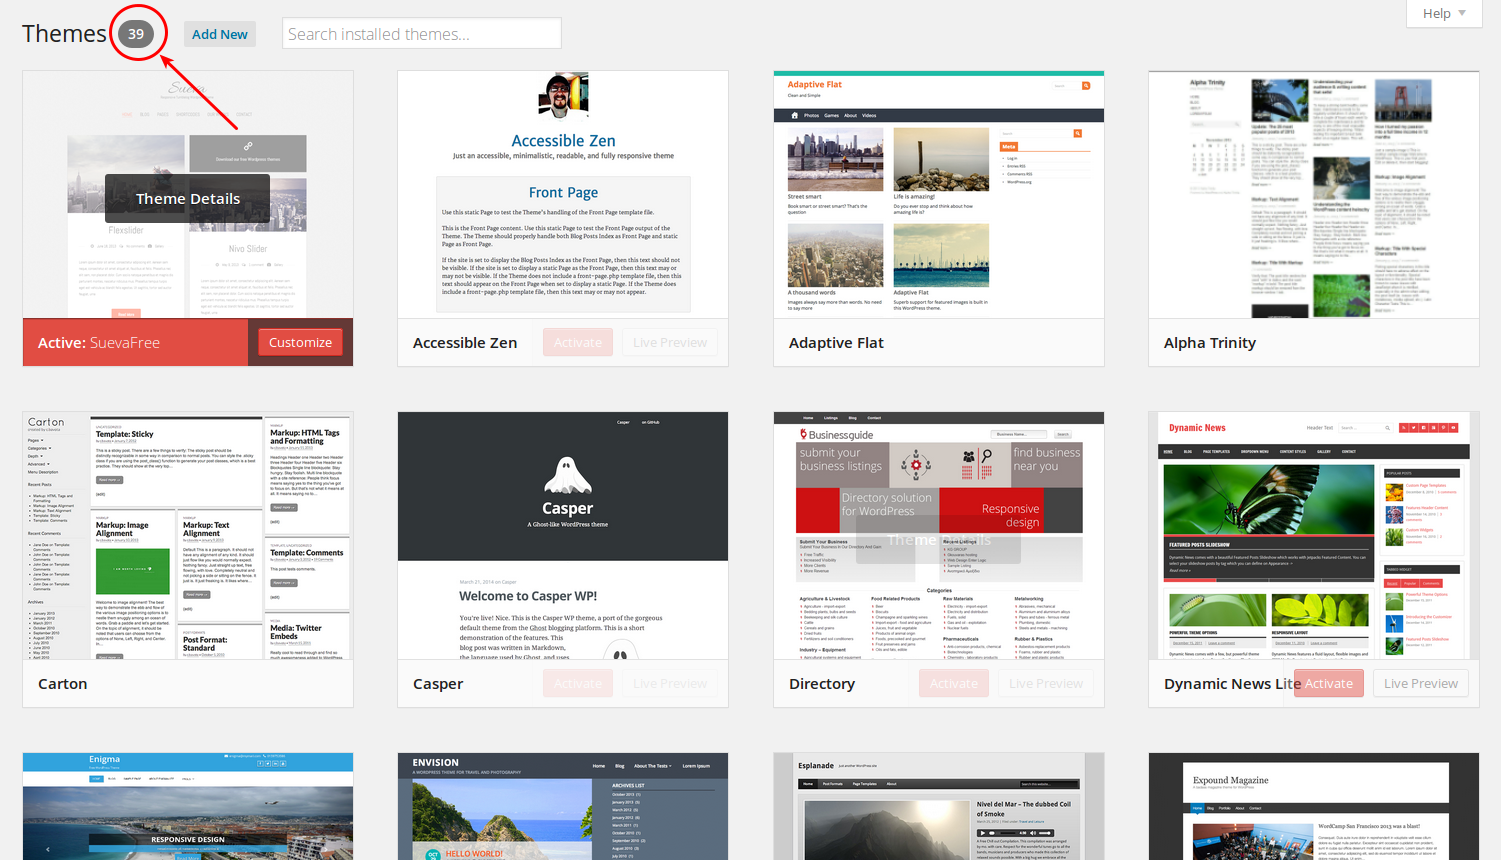Click the Carton theme name
This screenshot has width=1501, height=860.
[63, 684]
